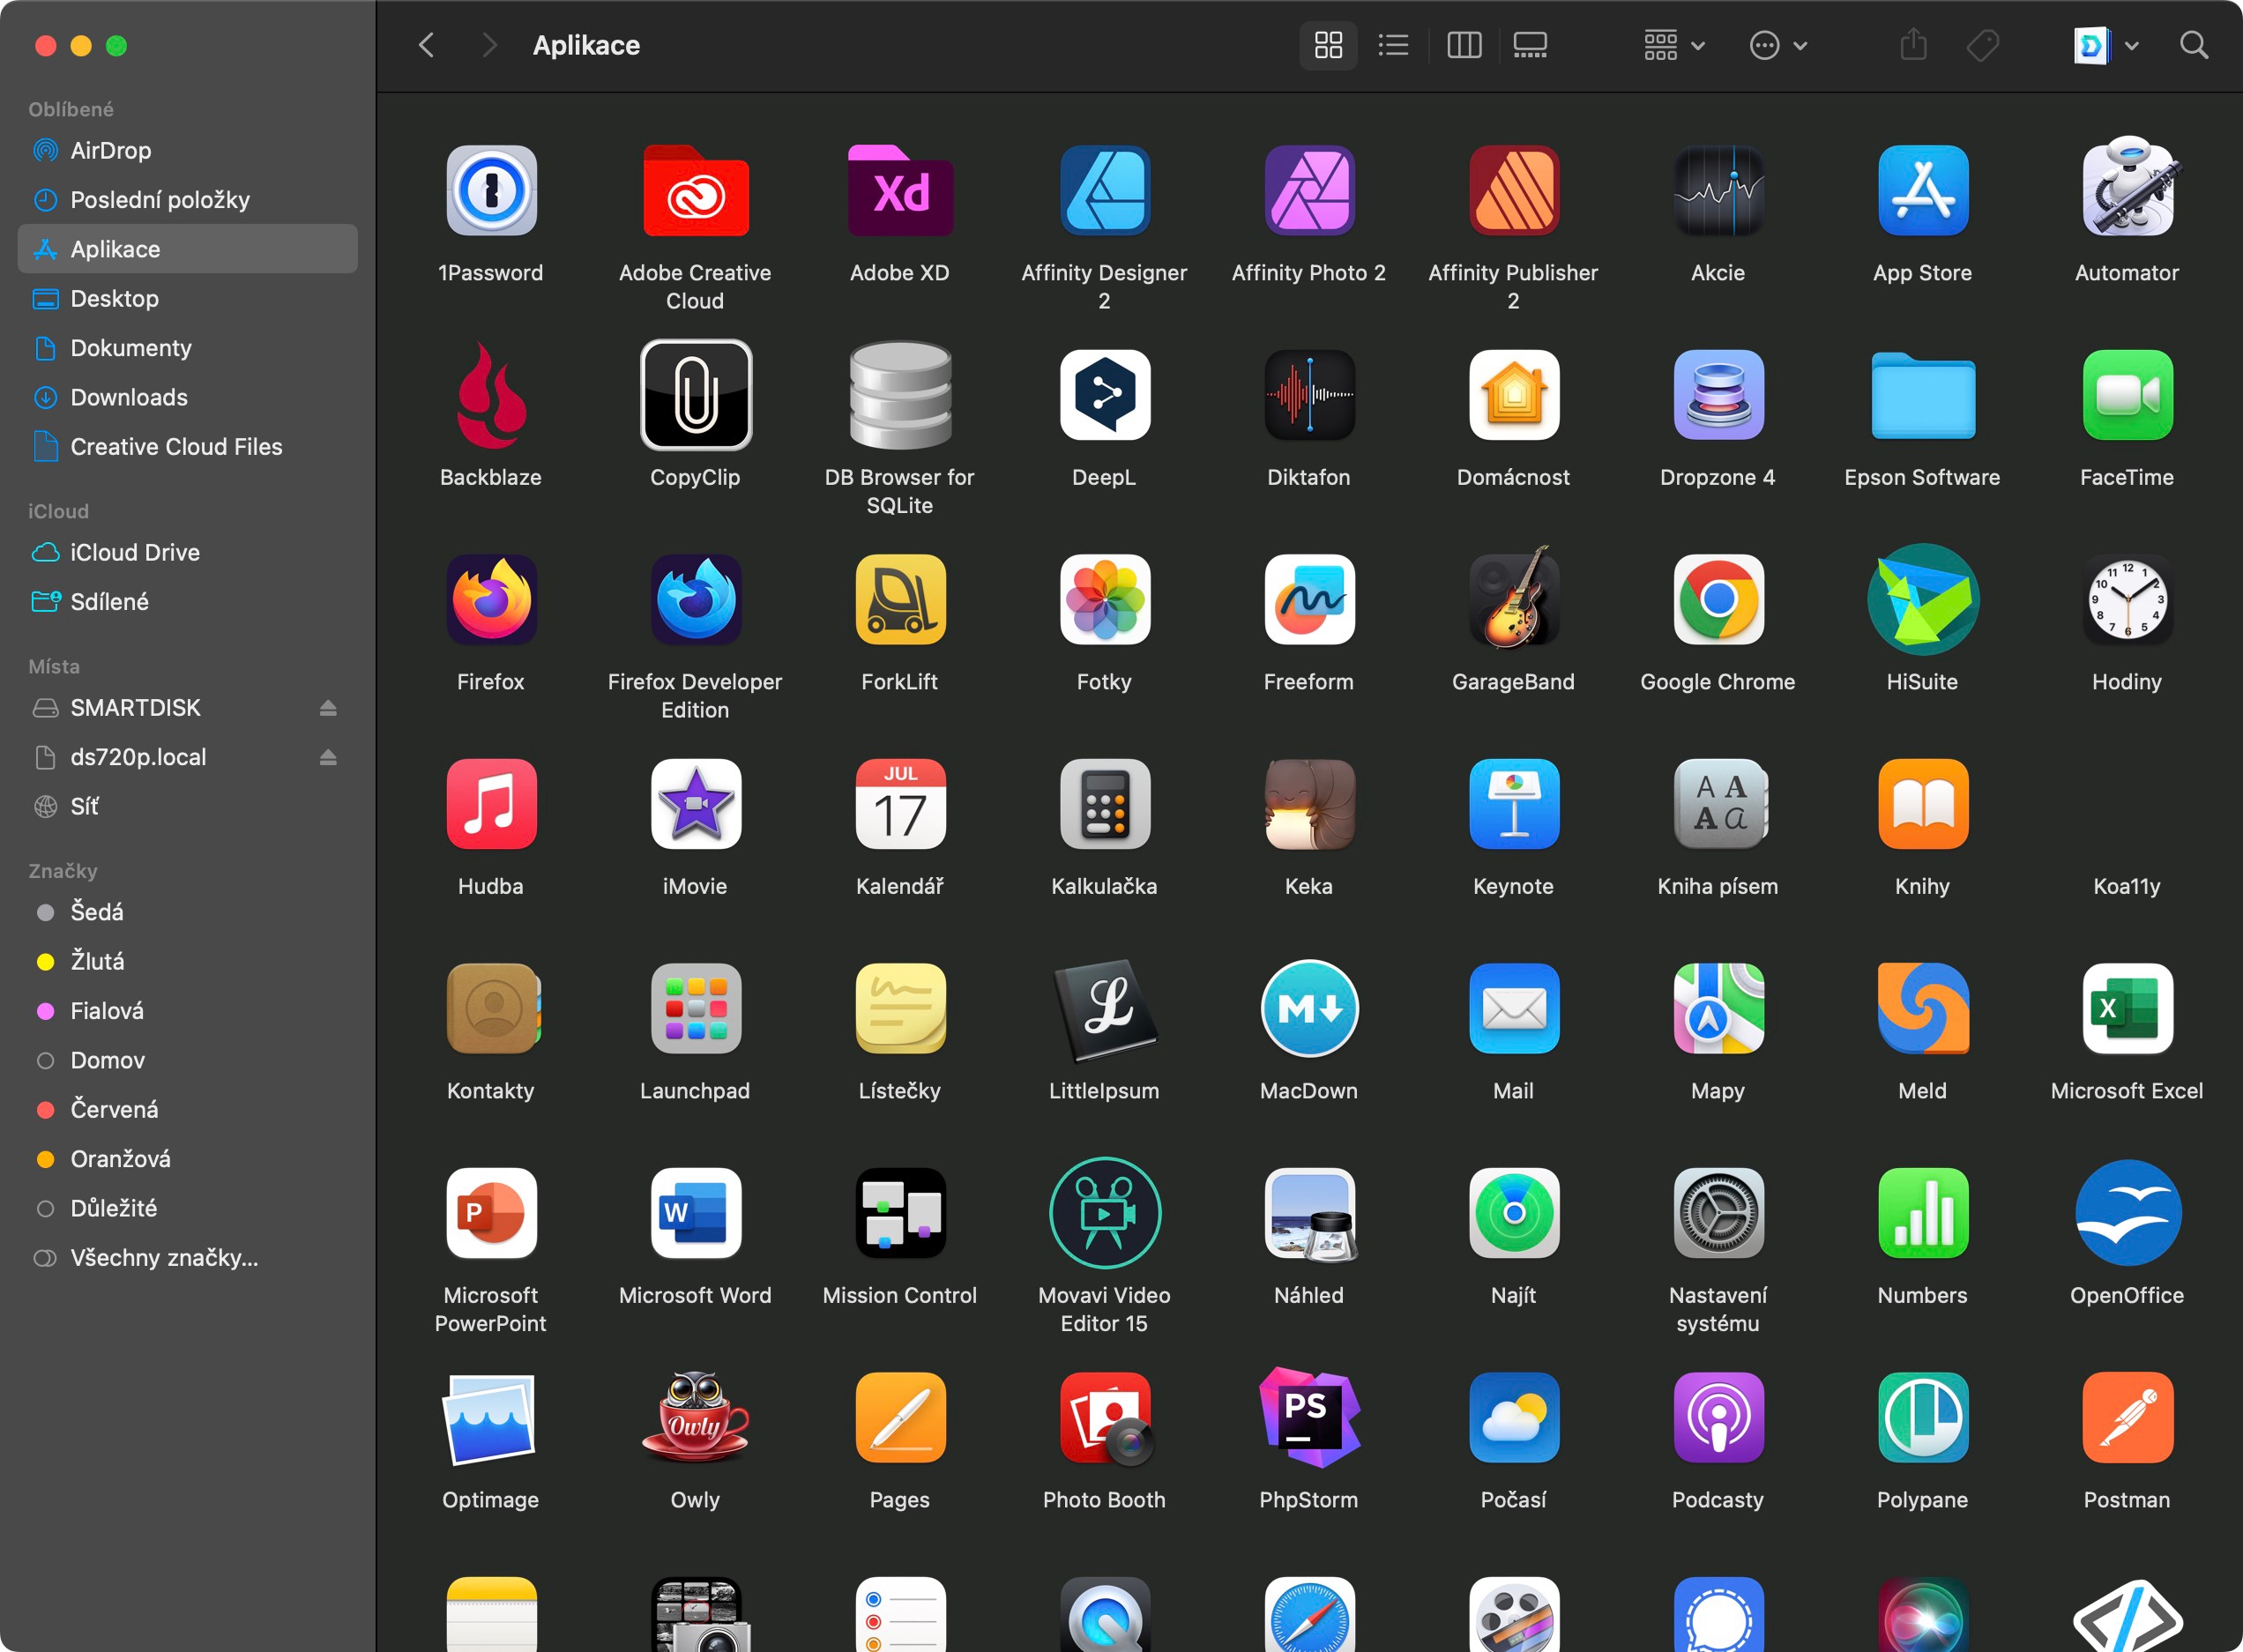This screenshot has height=1652, width=2243.
Task: Switch to gallery view mode
Action: [1530, 45]
